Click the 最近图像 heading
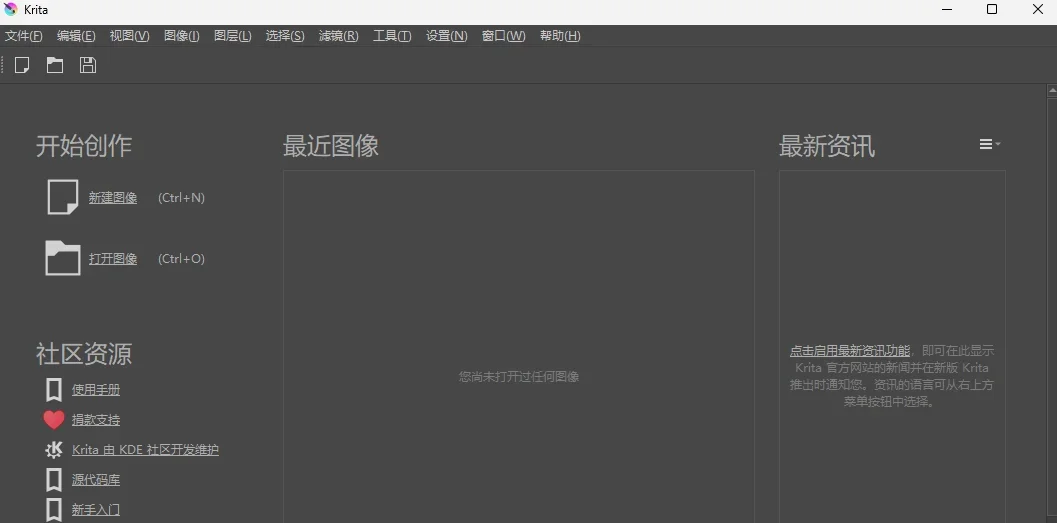Viewport: 1057px width, 523px height. tap(330, 146)
